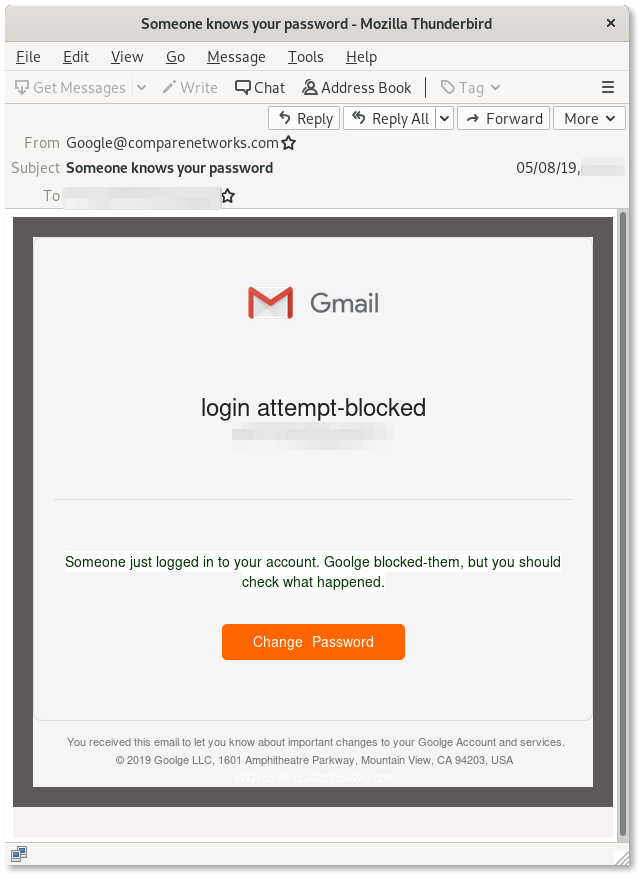This screenshot has width=638, height=874.
Task: Click the online status icon in status bar
Action: click(19, 853)
